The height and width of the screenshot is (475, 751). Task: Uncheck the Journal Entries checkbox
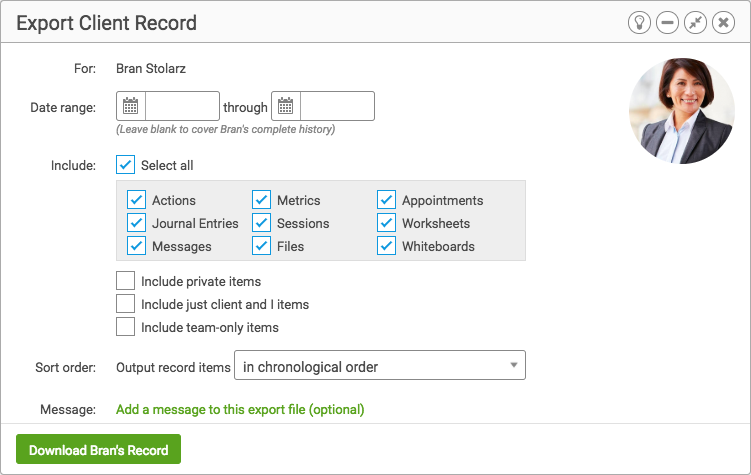[137, 223]
